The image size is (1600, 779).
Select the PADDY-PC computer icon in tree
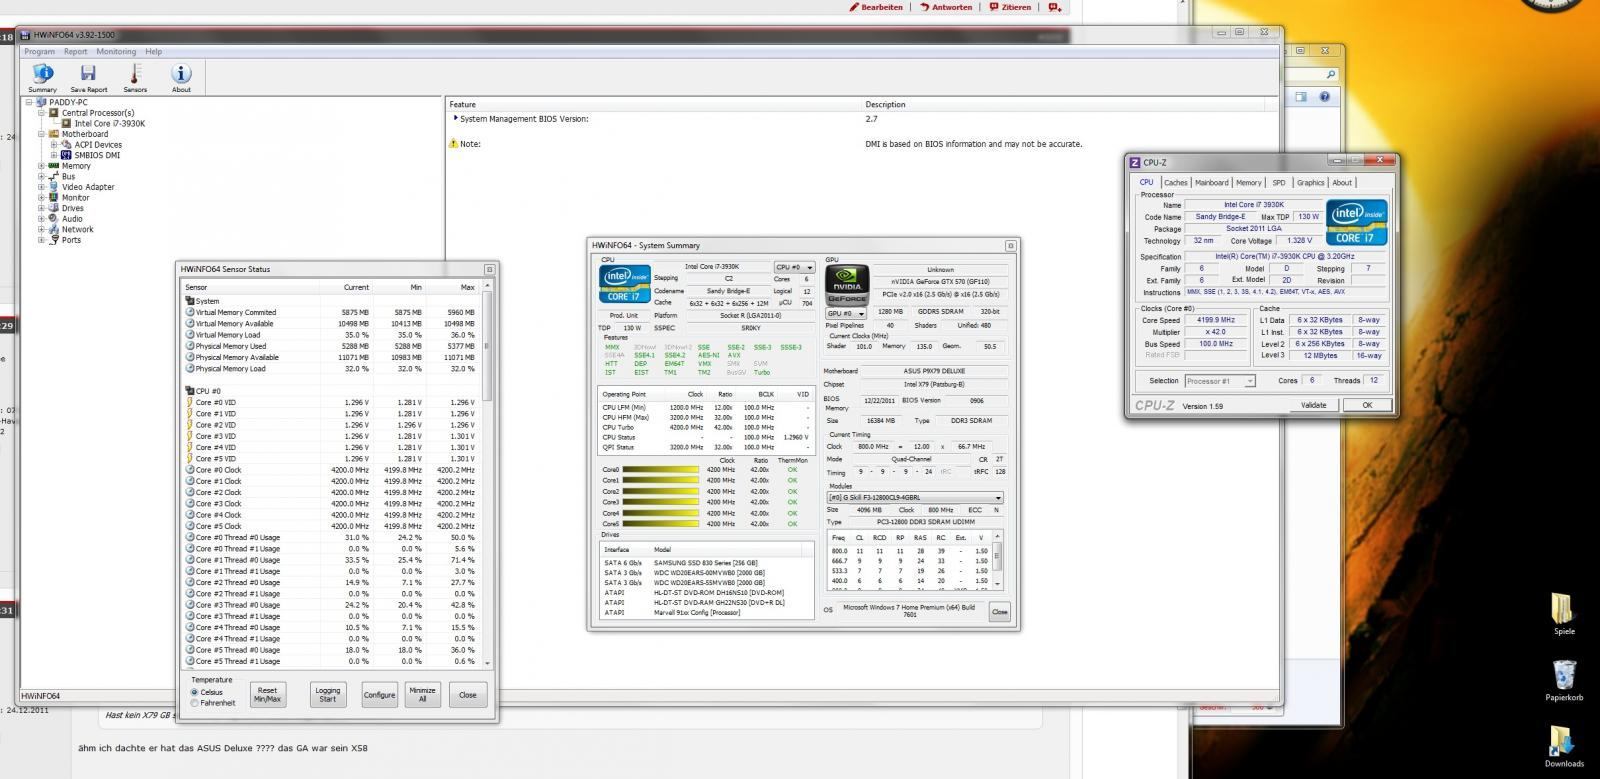coord(41,102)
